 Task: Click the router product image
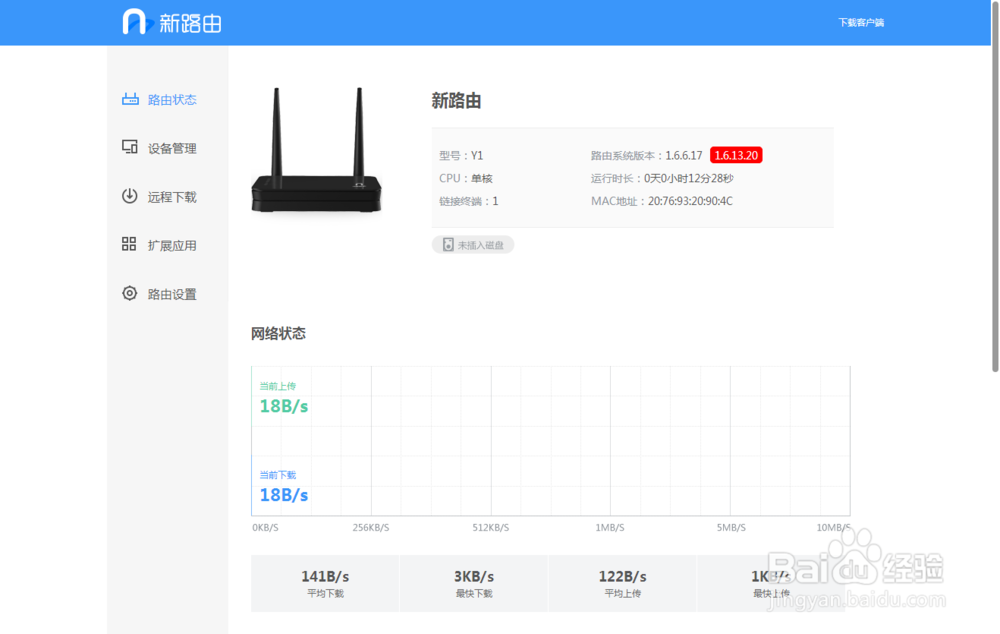click(x=316, y=150)
